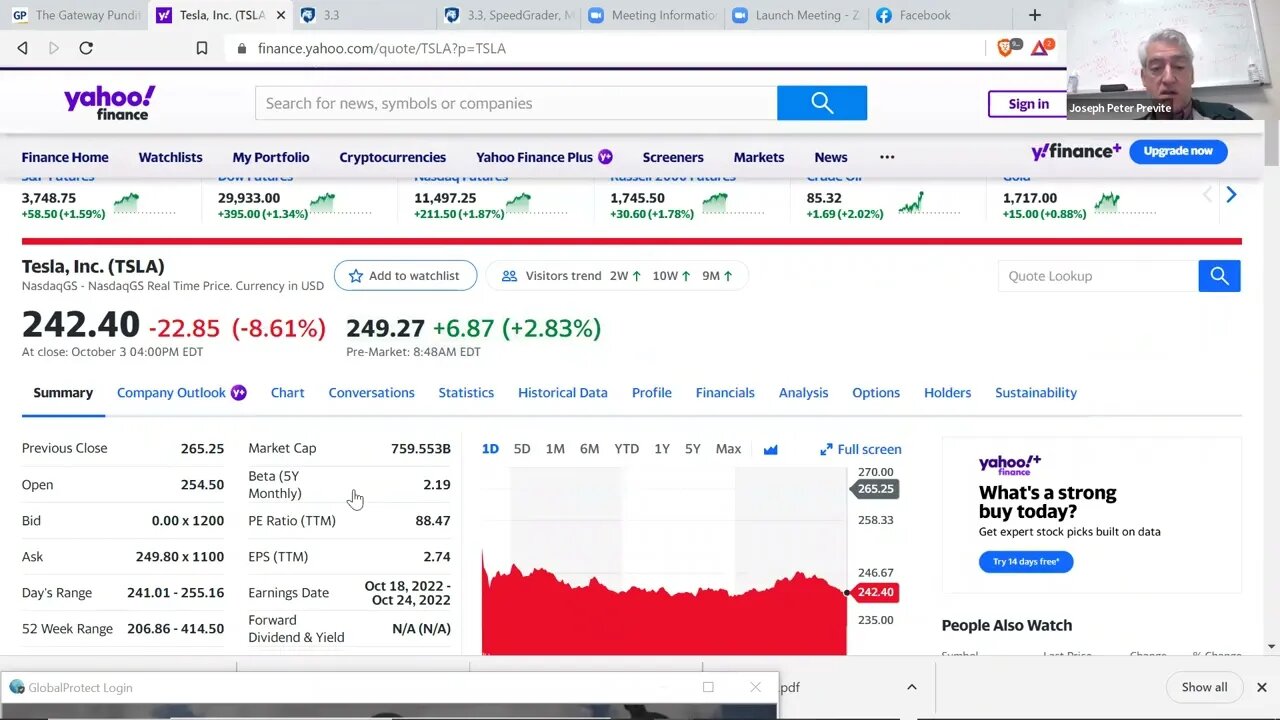The image size is (1280, 720).
Task: Open the Watchlists menu
Action: (x=170, y=157)
